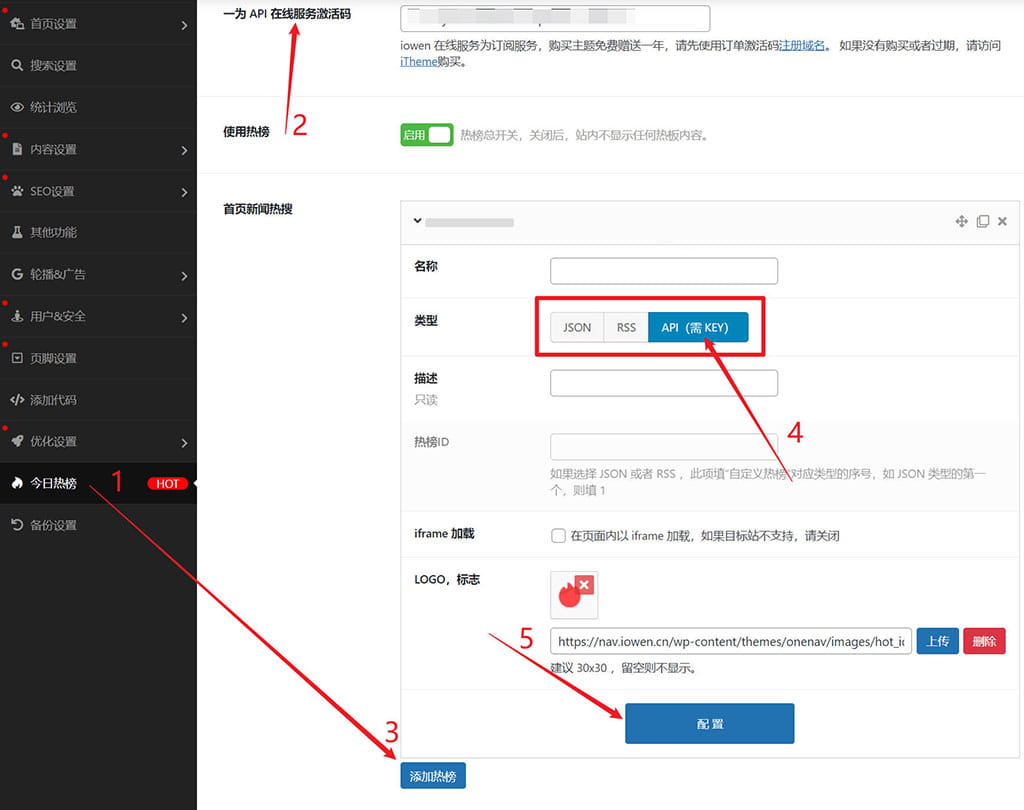
Task: Click the 上传 button for the logo
Action: [x=936, y=641]
